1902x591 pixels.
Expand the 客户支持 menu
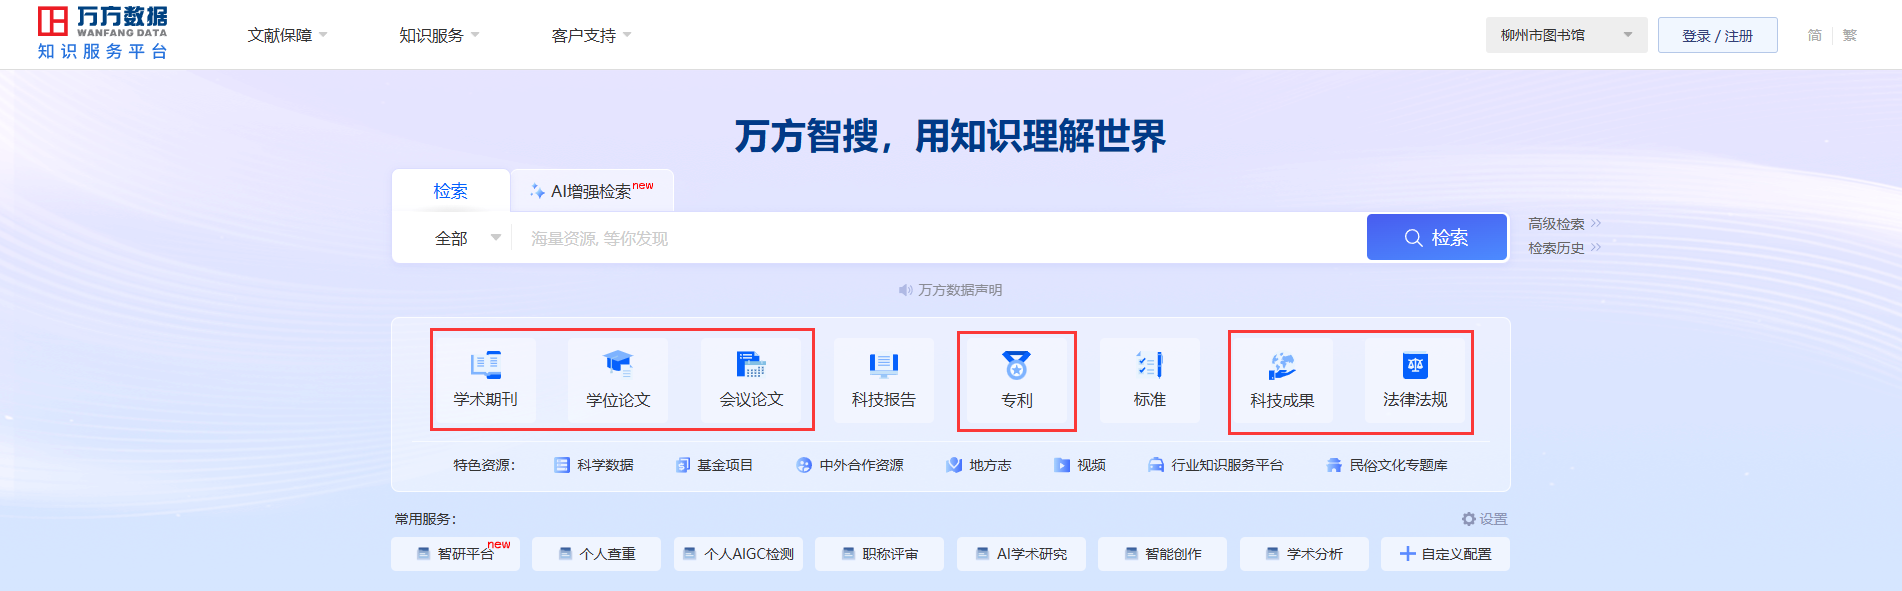pos(592,35)
